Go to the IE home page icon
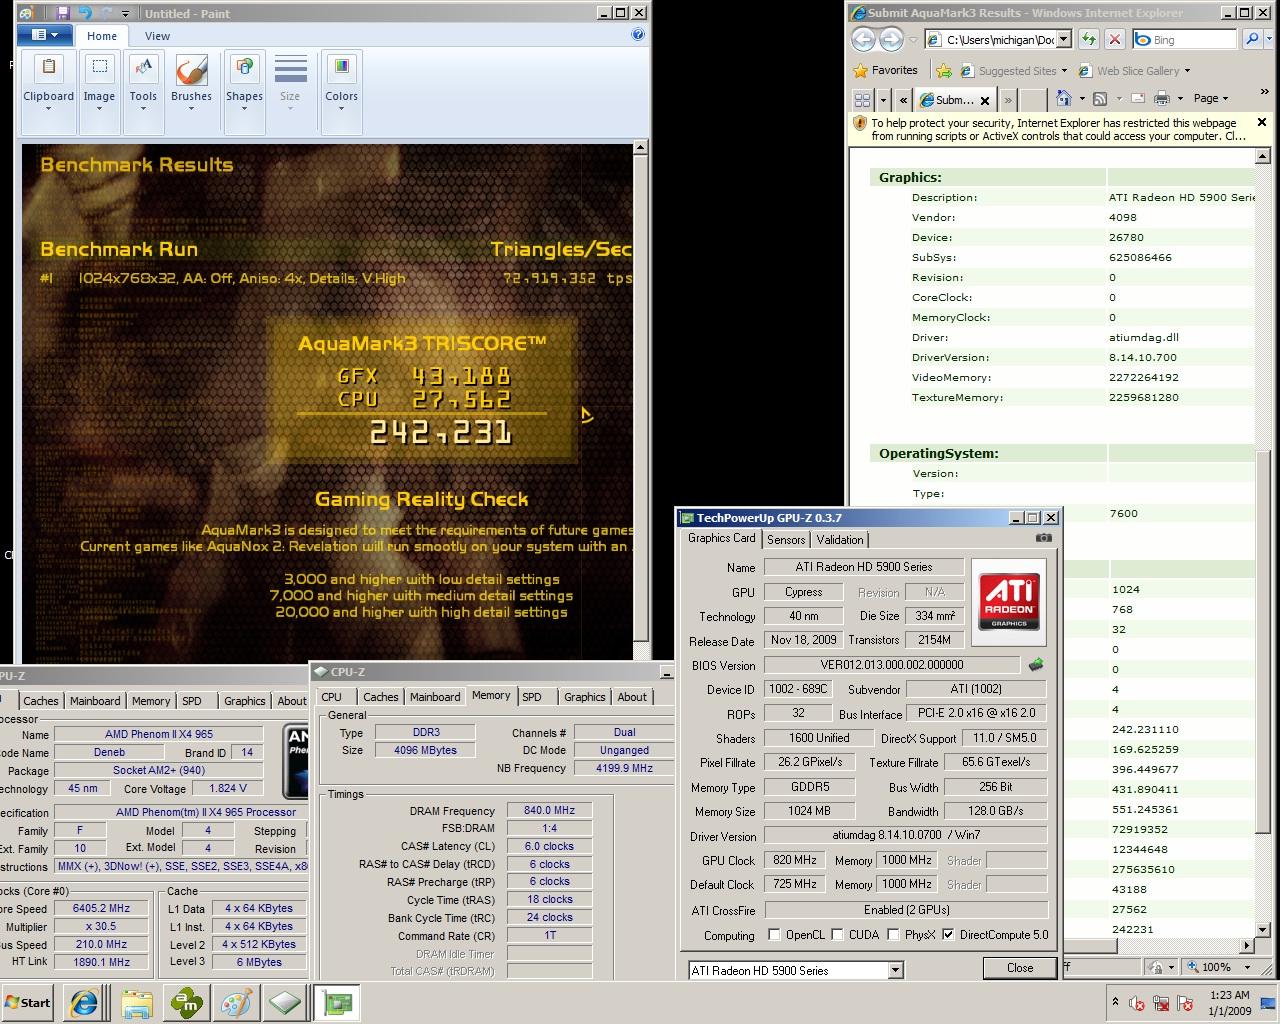Viewport: 1280px width, 1024px height. pyautogui.click(x=1064, y=98)
